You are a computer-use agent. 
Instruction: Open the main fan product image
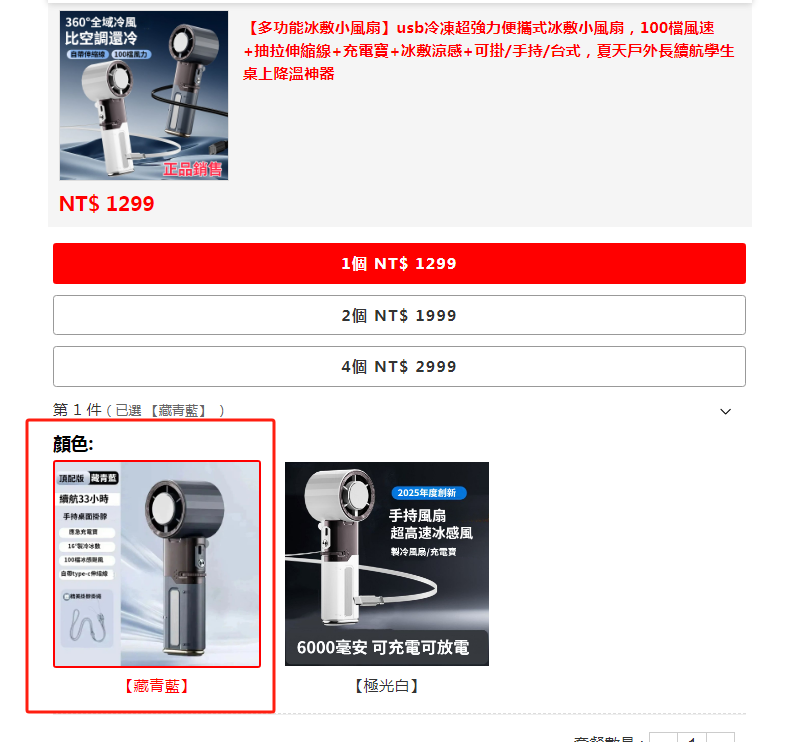click(x=144, y=96)
